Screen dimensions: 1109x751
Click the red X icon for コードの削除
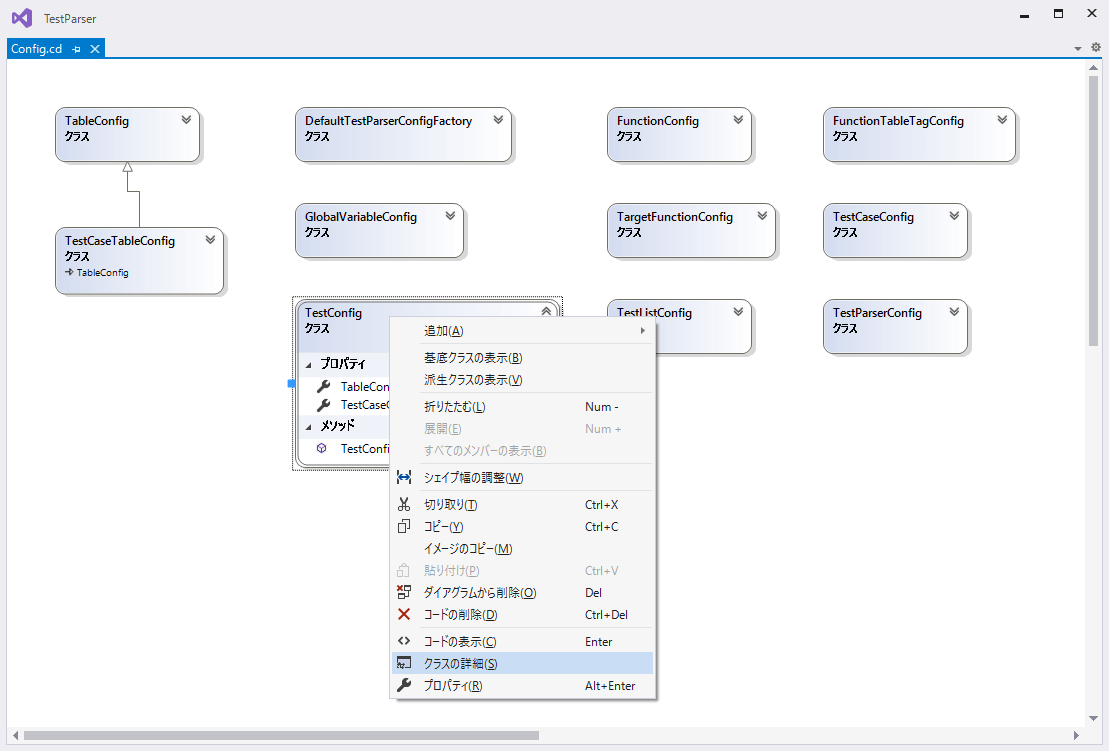click(404, 614)
